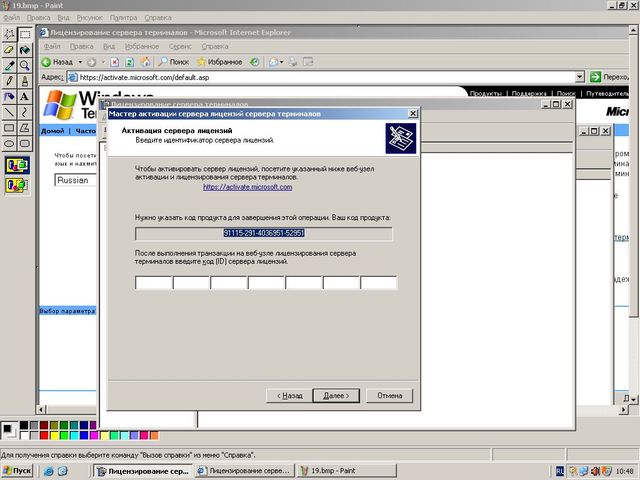This screenshot has height=480, width=640.
Task: Click Paint vertical scrollbar down arrow
Action: [633, 400]
